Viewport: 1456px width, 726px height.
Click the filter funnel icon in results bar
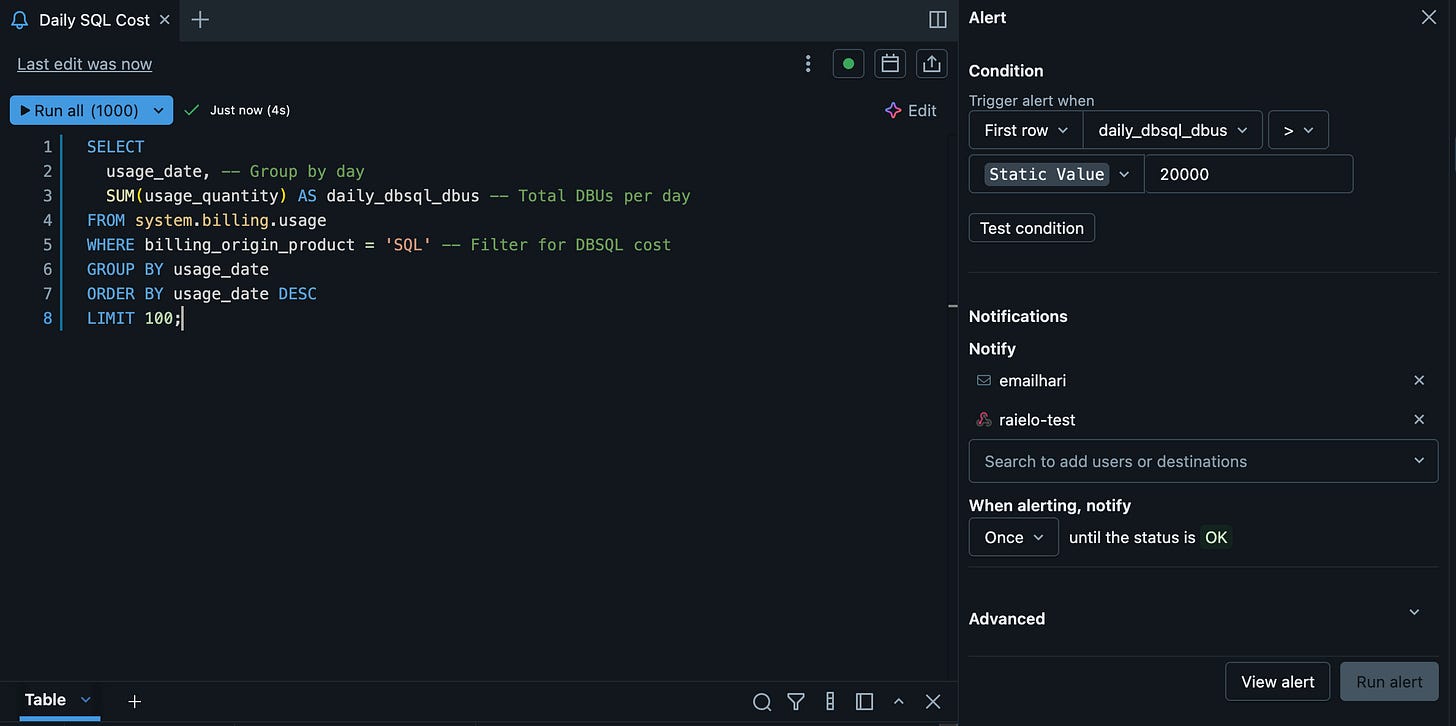point(796,702)
